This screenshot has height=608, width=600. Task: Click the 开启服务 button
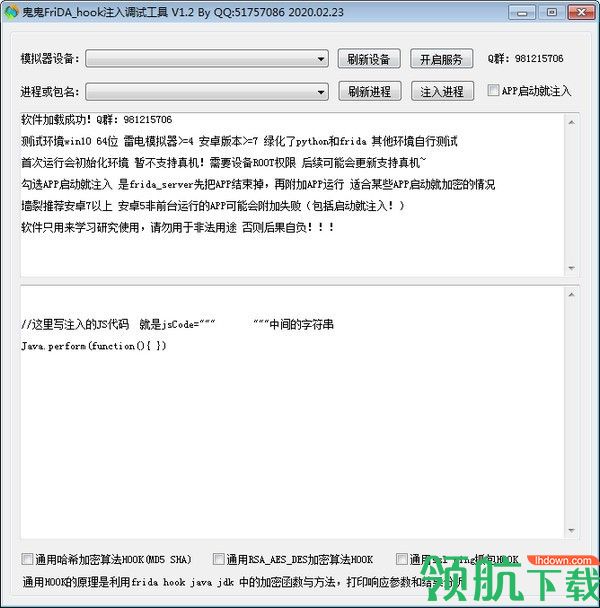click(441, 59)
